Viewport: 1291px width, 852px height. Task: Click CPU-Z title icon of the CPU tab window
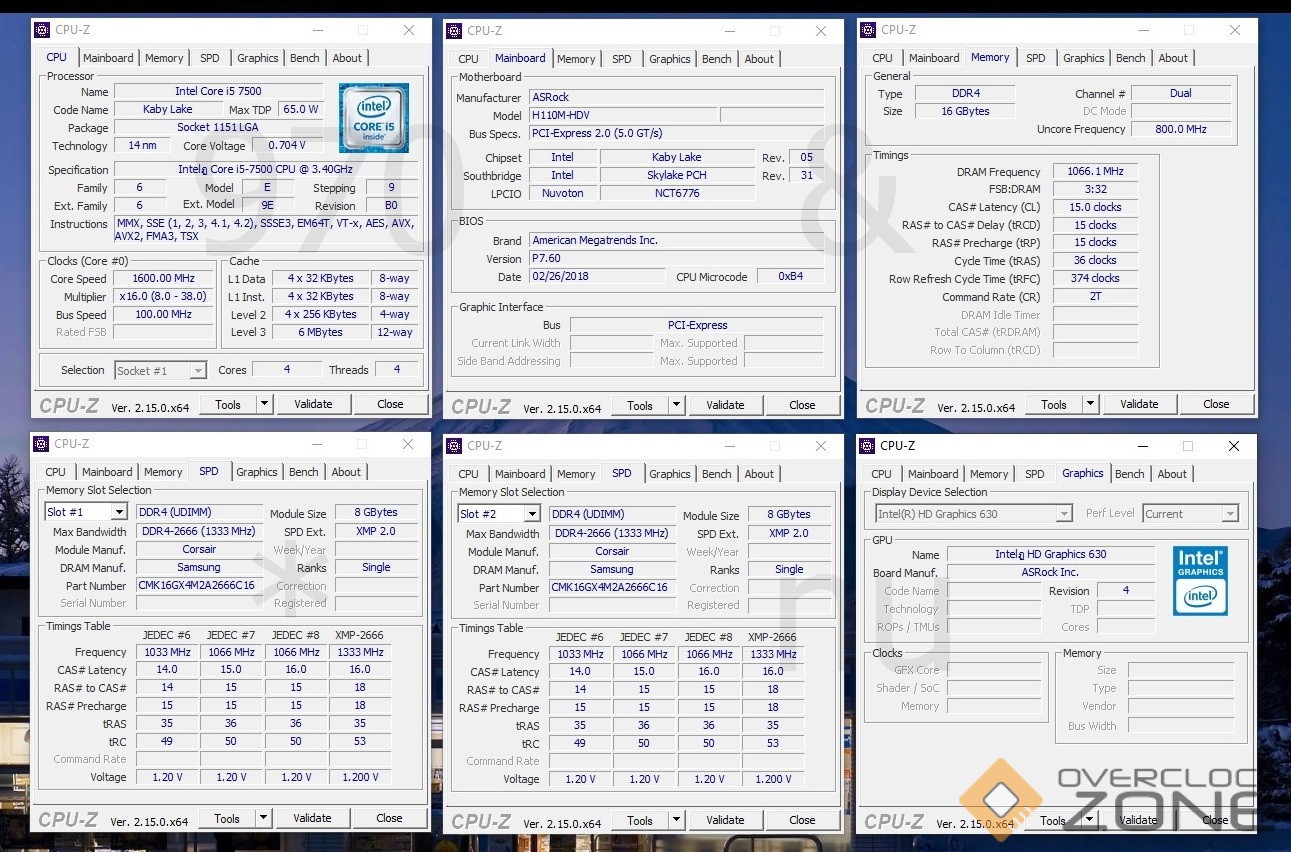point(41,30)
